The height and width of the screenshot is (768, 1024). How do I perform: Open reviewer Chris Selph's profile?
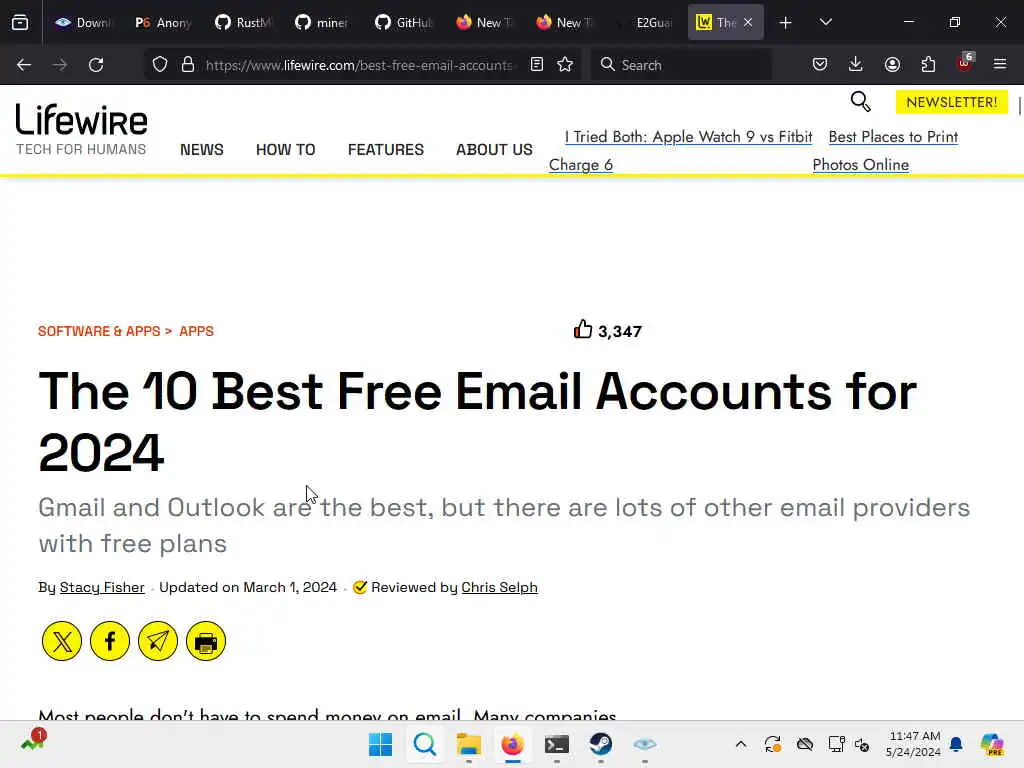500,587
